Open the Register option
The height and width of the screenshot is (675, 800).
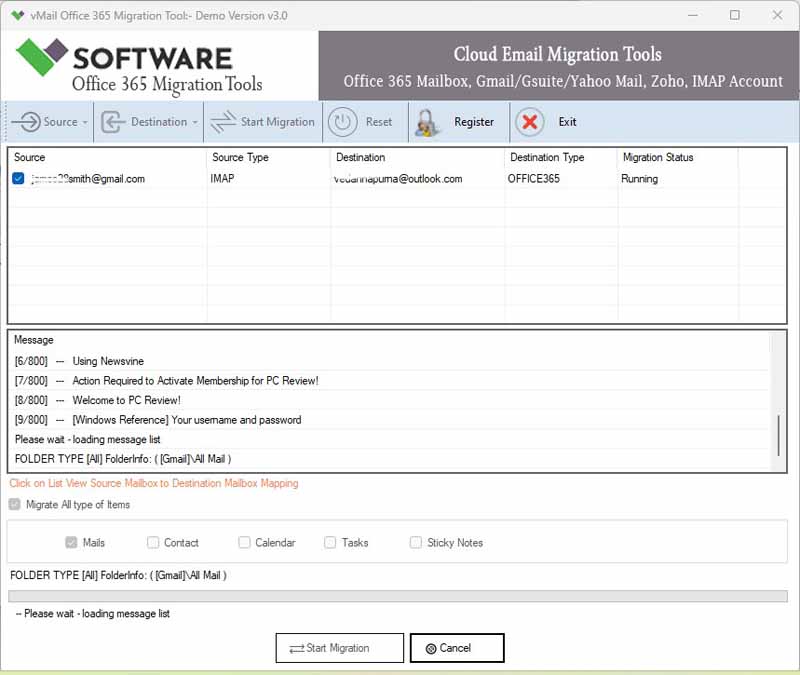474,122
